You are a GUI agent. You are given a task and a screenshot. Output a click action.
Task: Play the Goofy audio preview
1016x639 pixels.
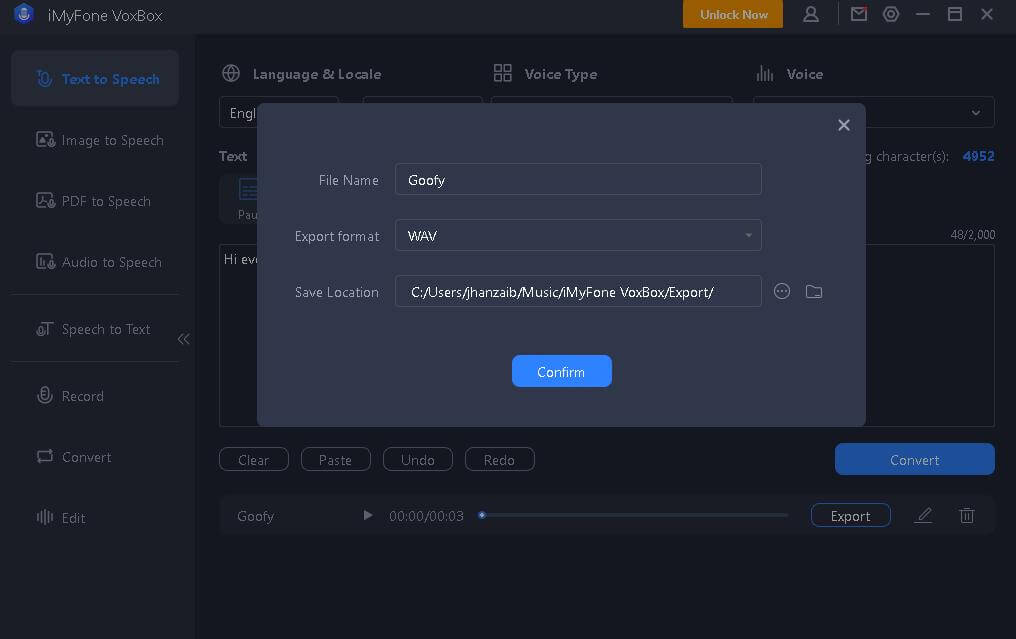[x=368, y=515]
